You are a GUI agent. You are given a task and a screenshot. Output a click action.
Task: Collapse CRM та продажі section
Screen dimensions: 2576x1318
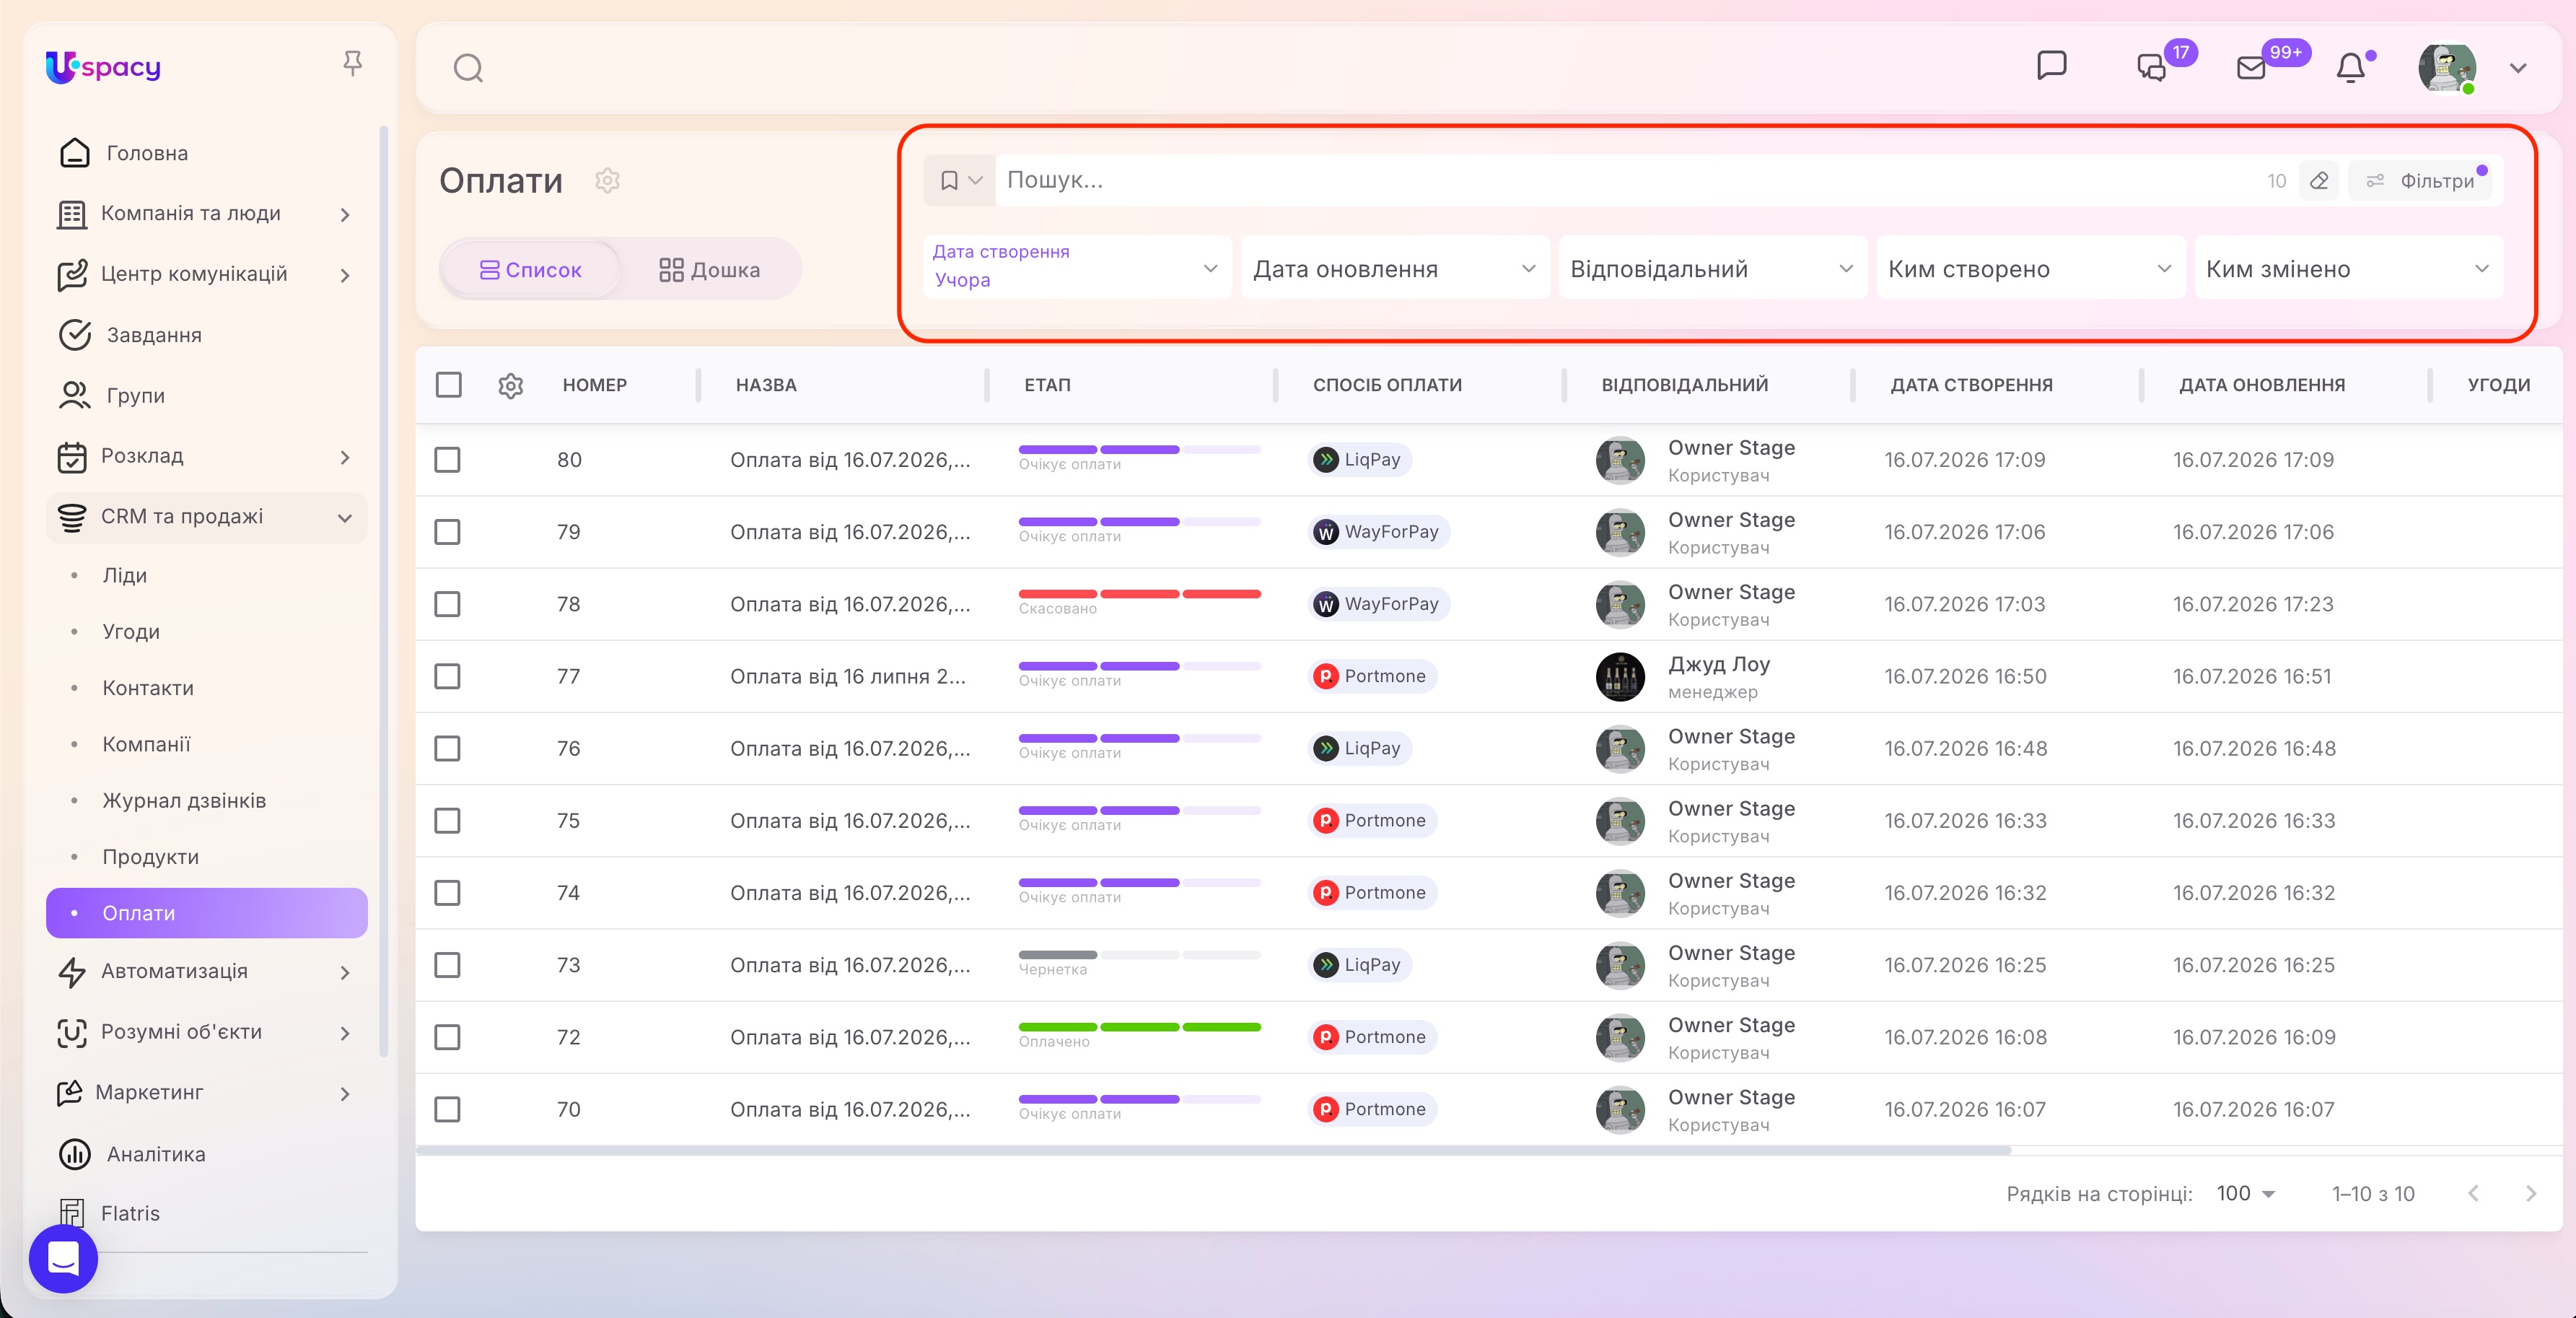pyautogui.click(x=206, y=517)
